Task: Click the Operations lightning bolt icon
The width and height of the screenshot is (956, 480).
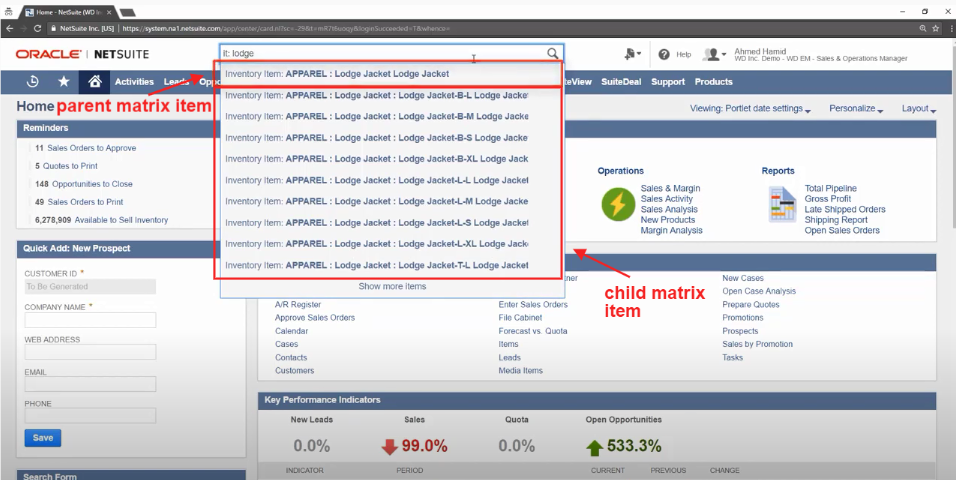Action: (618, 204)
